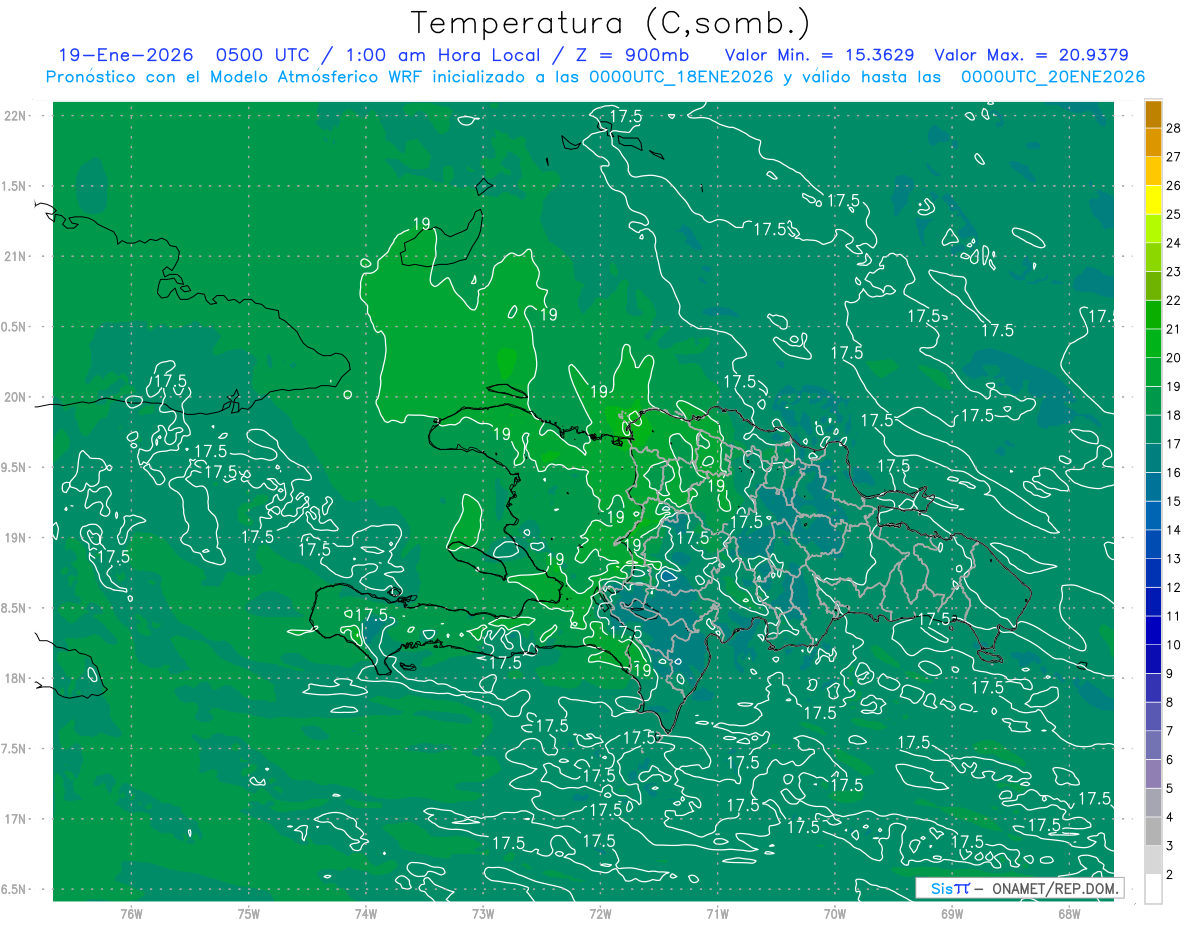Screen dimensions: 1200x927
Task: Pick the blue swatch between 13 and 14
Action: click(x=1153, y=544)
